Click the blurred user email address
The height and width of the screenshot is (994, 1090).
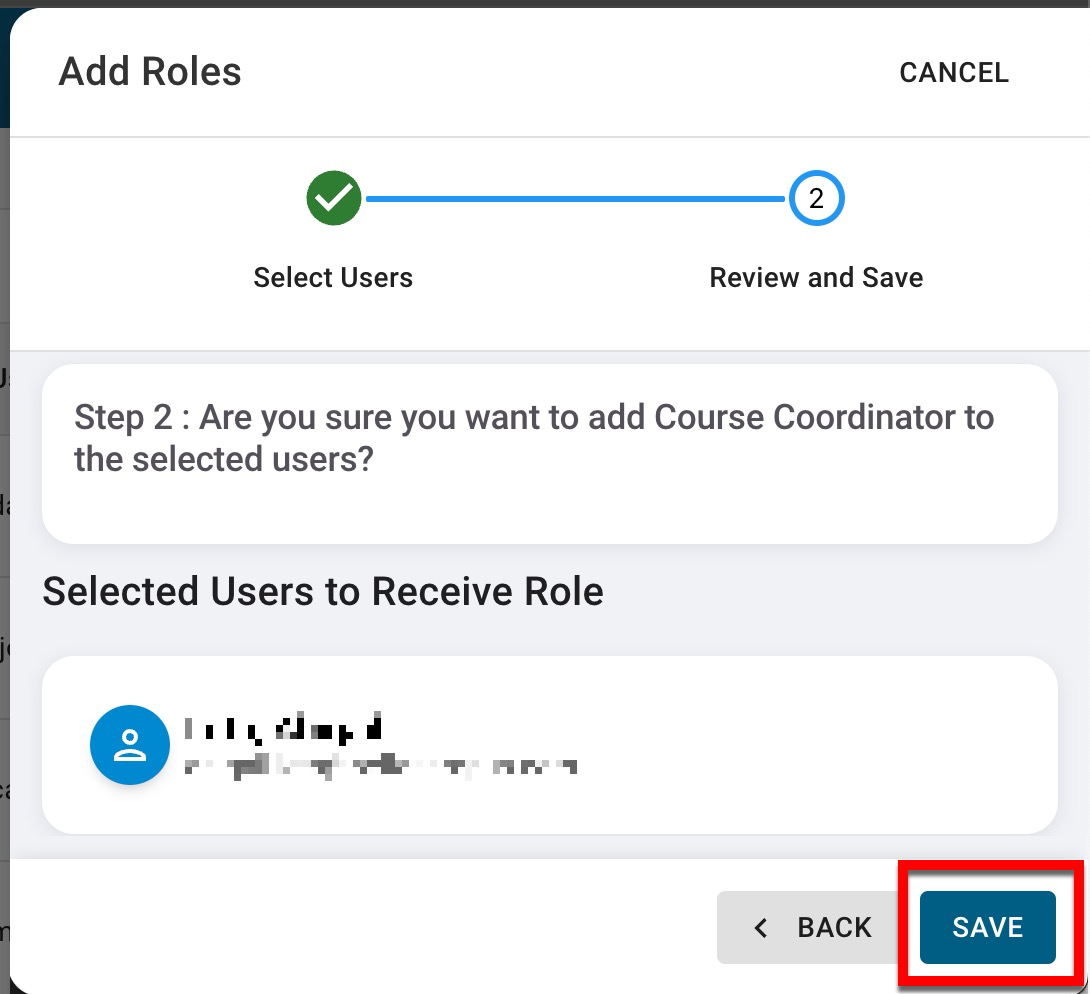point(380,767)
